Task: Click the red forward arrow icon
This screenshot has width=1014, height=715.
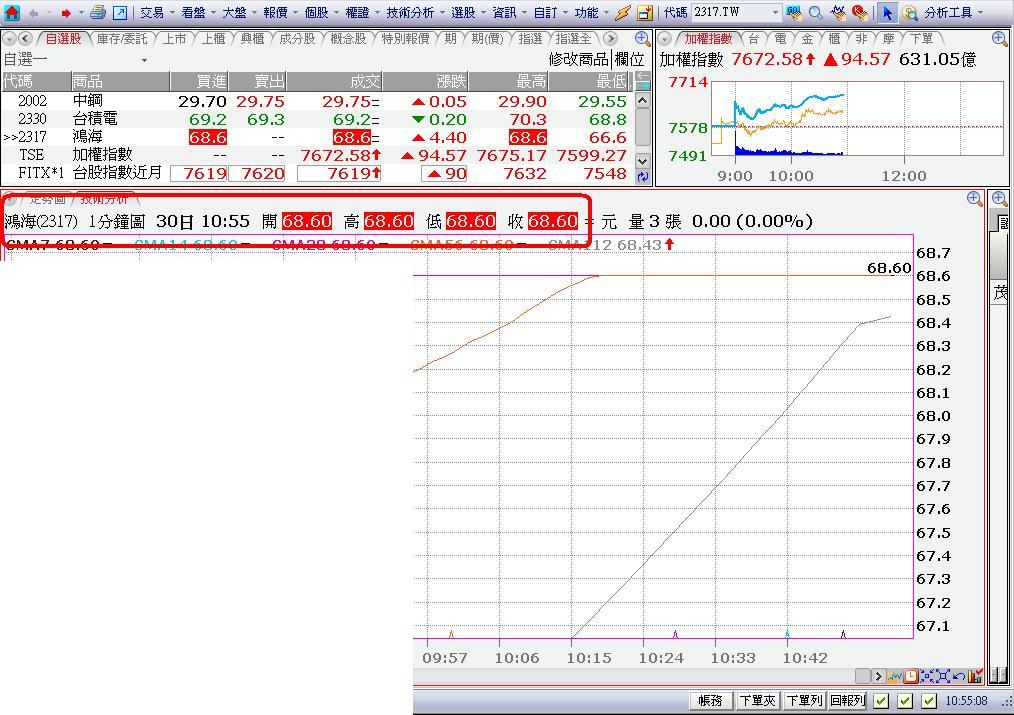Action: 66,12
